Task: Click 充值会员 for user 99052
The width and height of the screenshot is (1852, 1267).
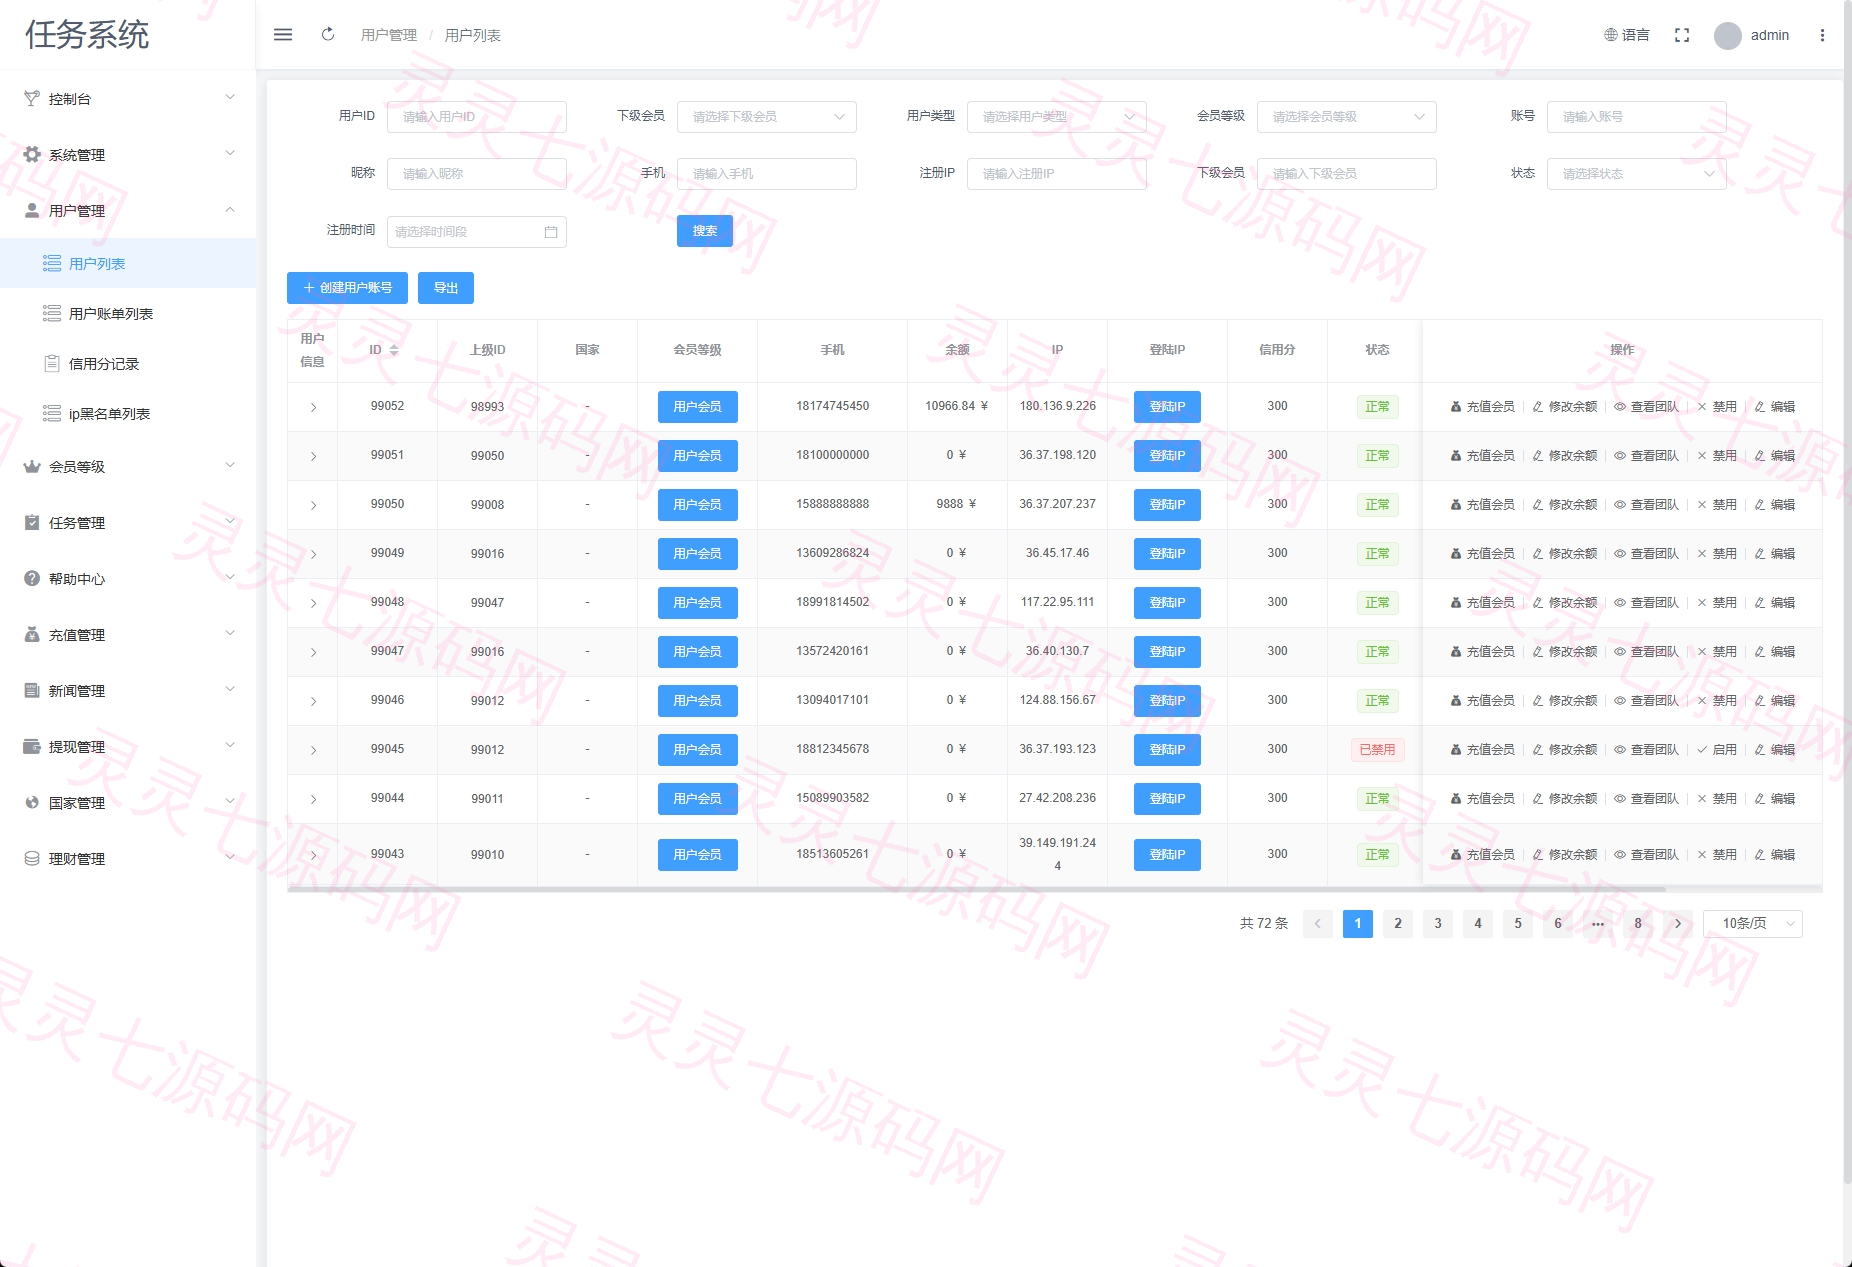Action: point(1483,407)
